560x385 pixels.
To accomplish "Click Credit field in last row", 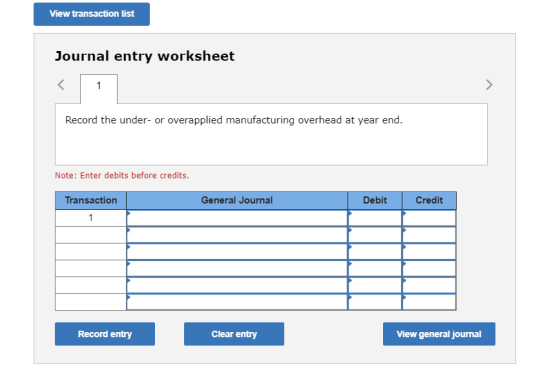I will point(429,302).
